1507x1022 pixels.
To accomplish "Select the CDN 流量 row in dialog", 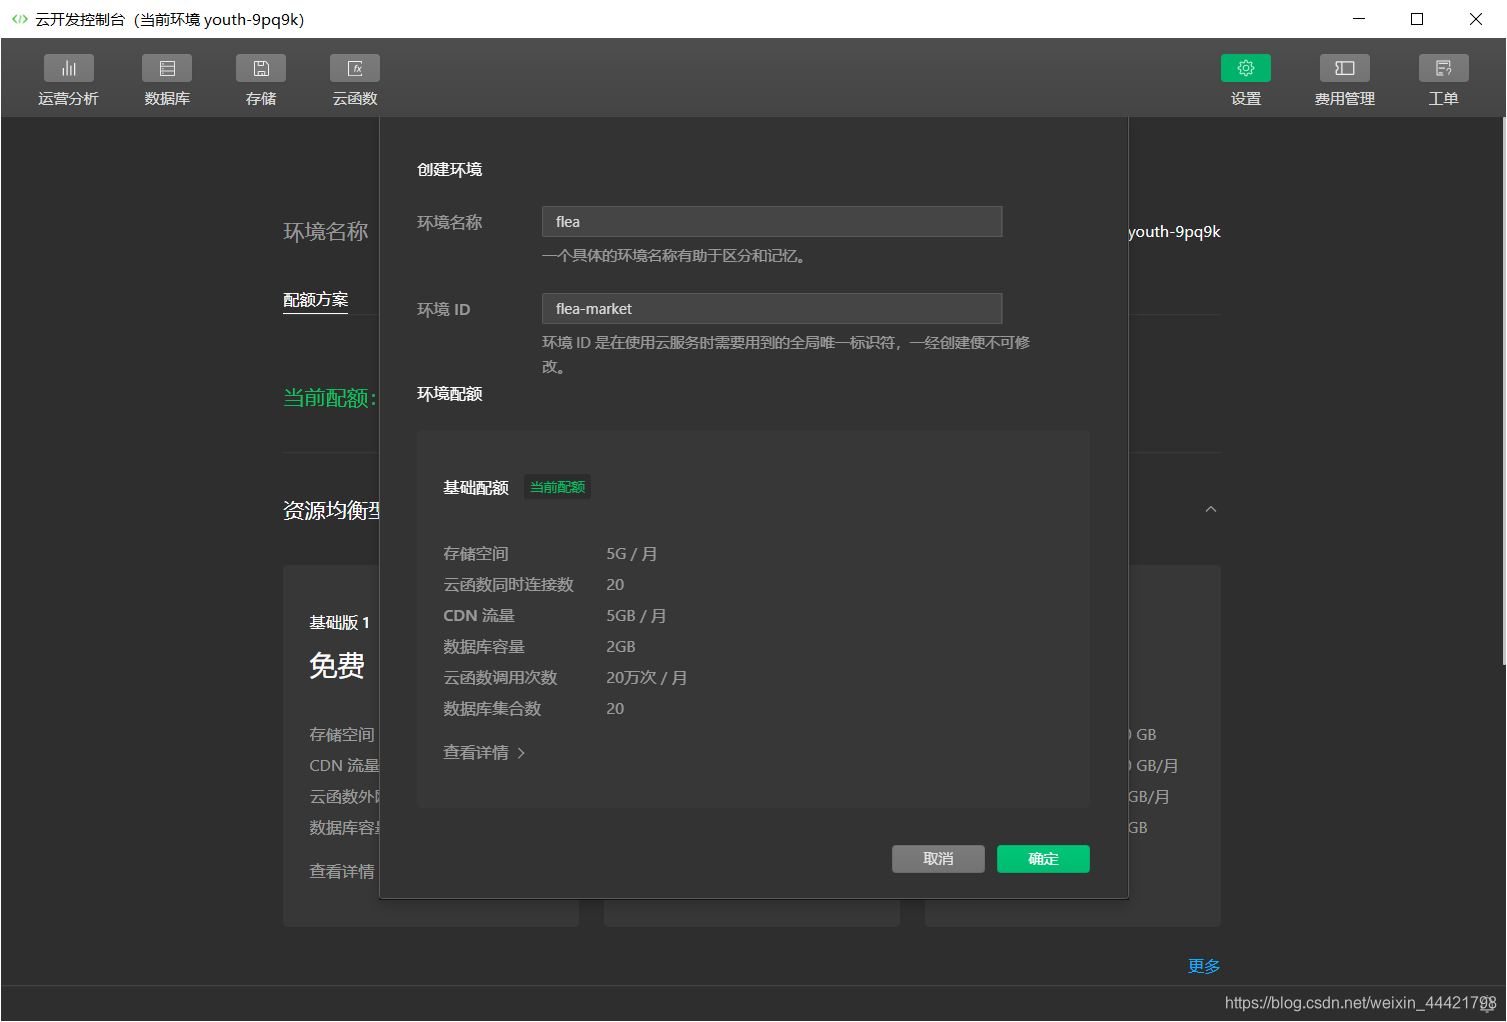I will tap(555, 616).
